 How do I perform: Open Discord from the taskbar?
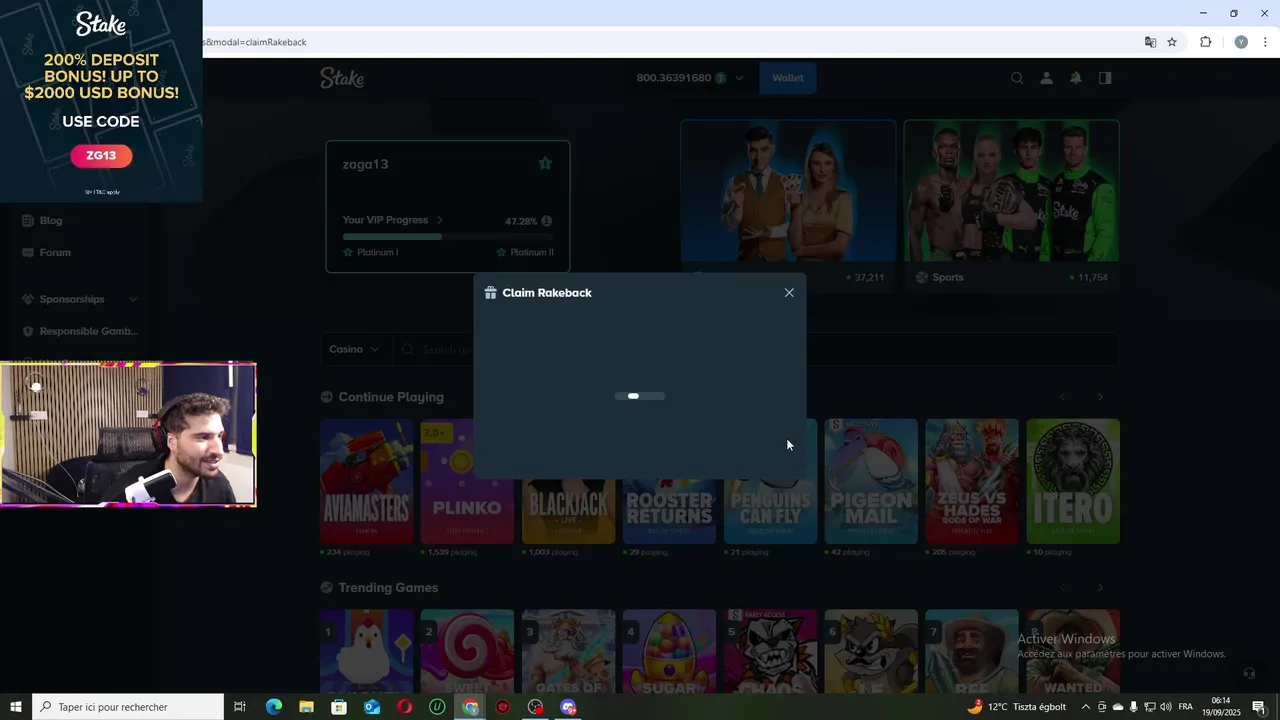569,707
